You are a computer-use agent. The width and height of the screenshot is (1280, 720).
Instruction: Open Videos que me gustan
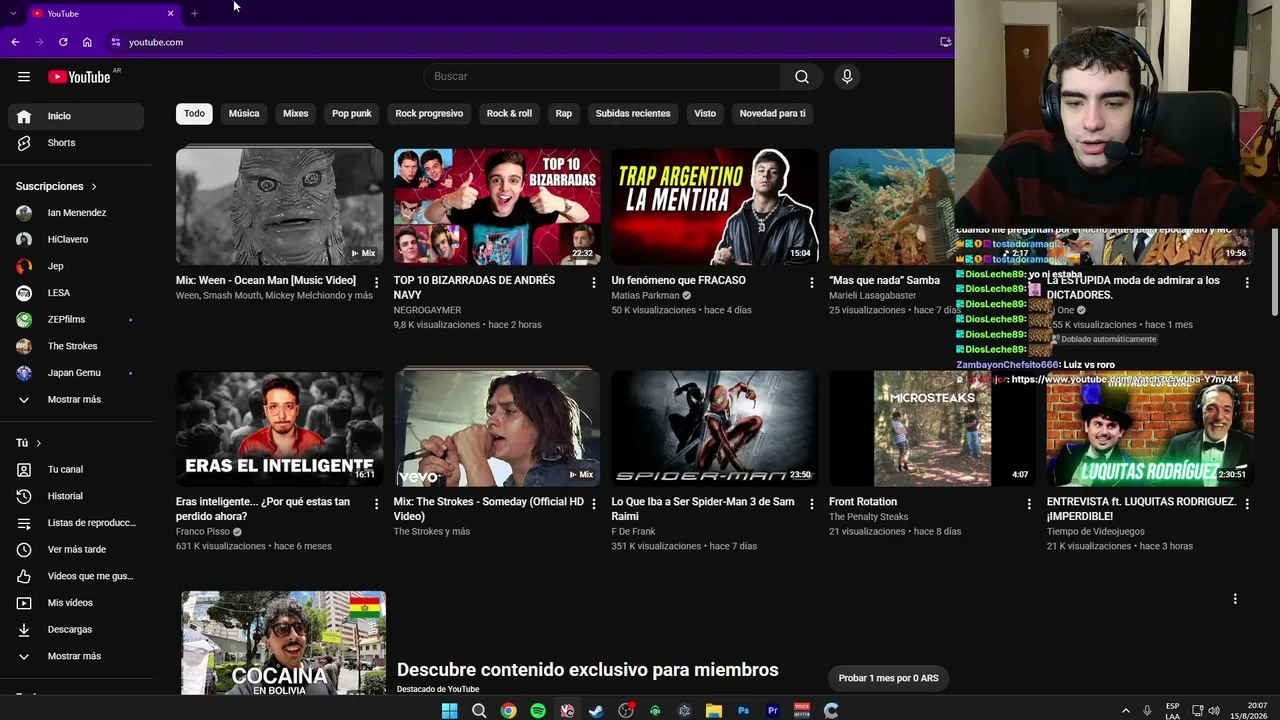[x=76, y=576]
